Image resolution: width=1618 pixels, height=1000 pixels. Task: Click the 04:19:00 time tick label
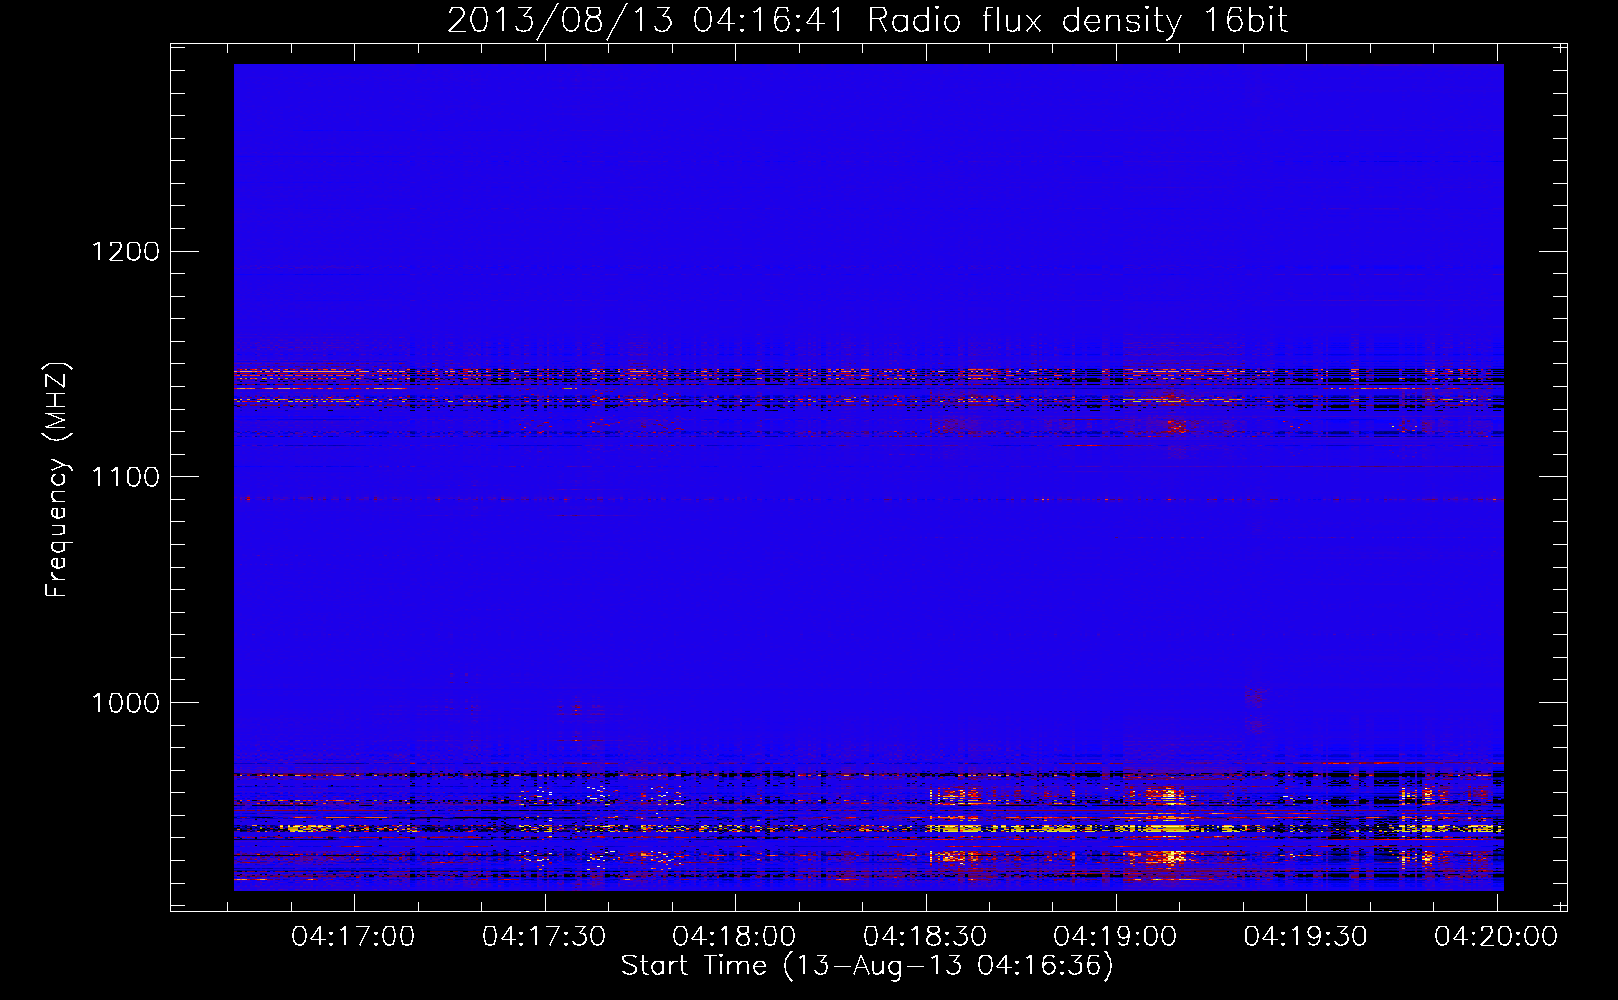click(1115, 937)
